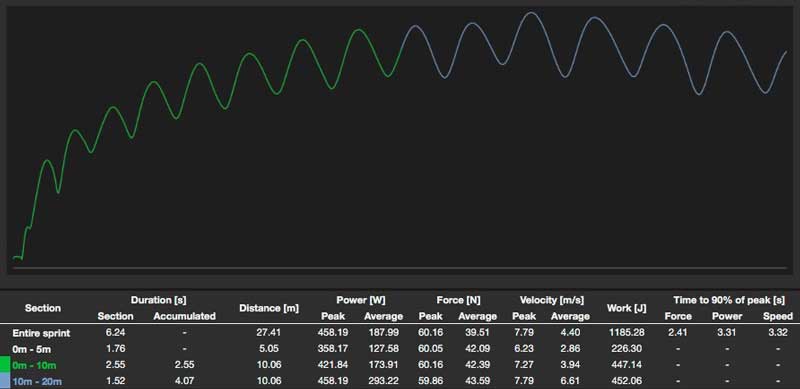Click 10m - 20m average velocity 6.61
Screen dimensions: 800x389
pos(570,381)
